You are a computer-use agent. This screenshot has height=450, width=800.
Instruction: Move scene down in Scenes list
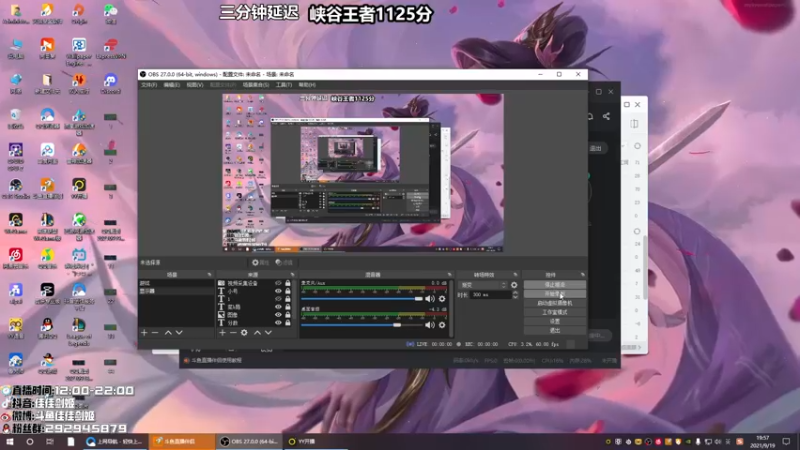[x=179, y=333]
